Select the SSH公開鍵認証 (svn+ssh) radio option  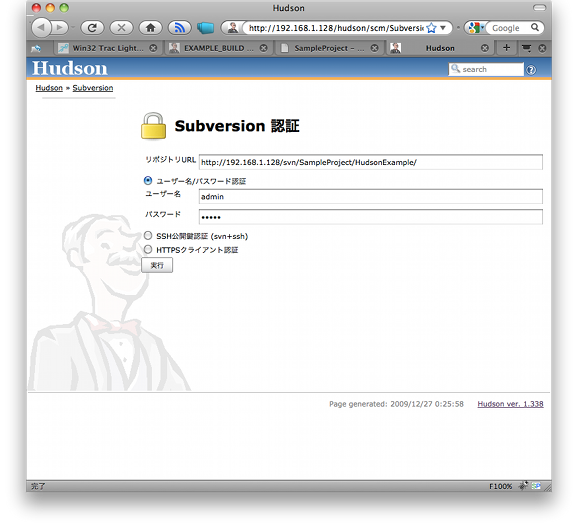pyautogui.click(x=148, y=235)
